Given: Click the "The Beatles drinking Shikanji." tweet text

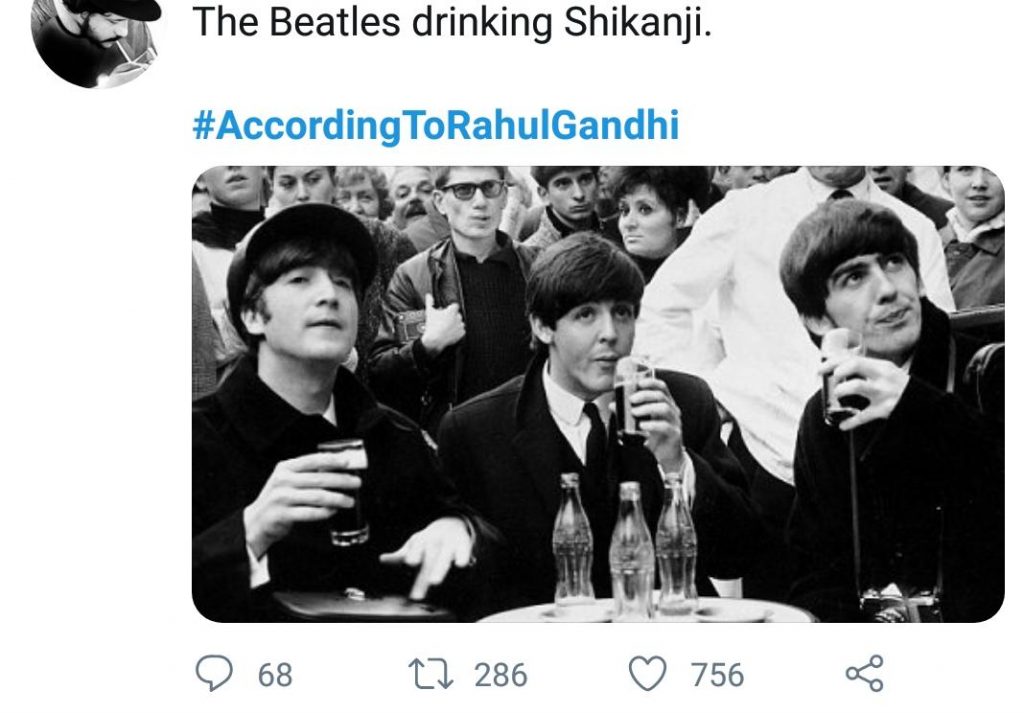Looking at the screenshot, I should pyautogui.click(x=451, y=22).
